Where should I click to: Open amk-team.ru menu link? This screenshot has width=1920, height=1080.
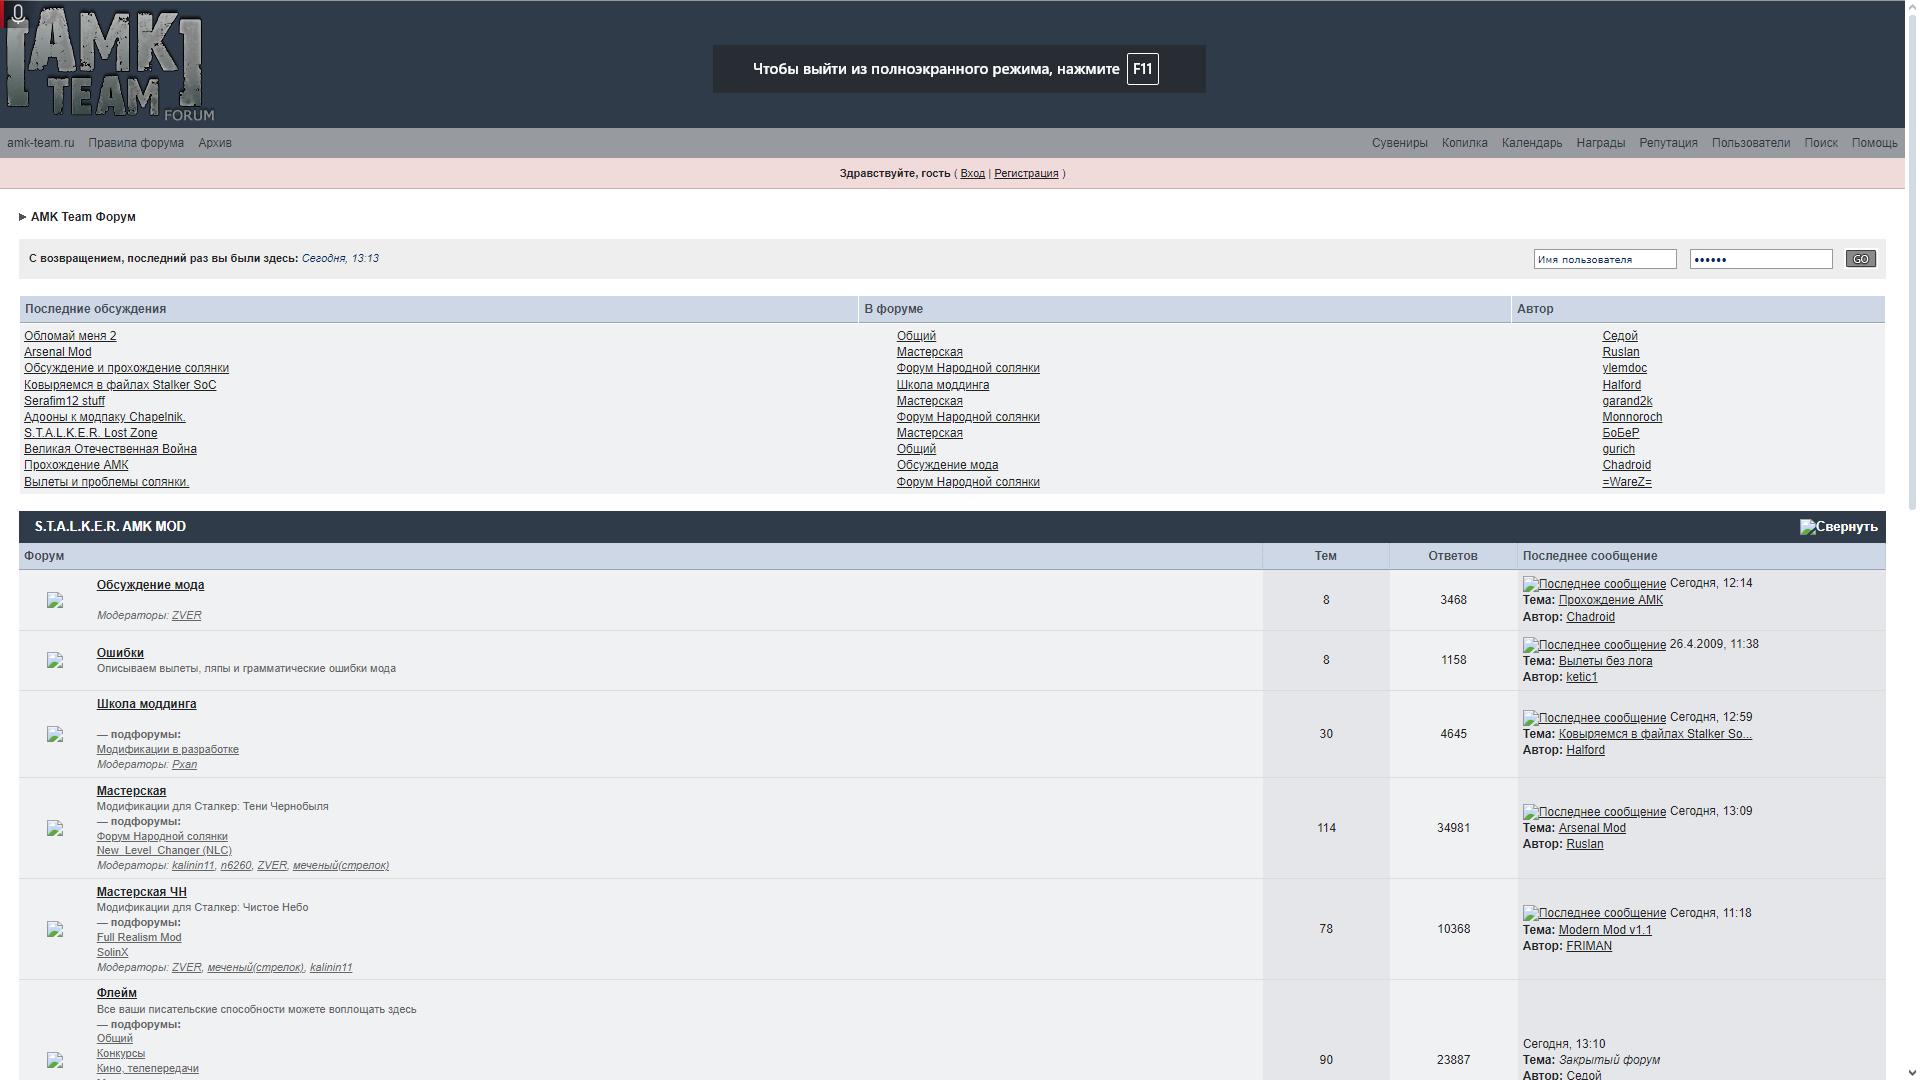[x=41, y=143]
